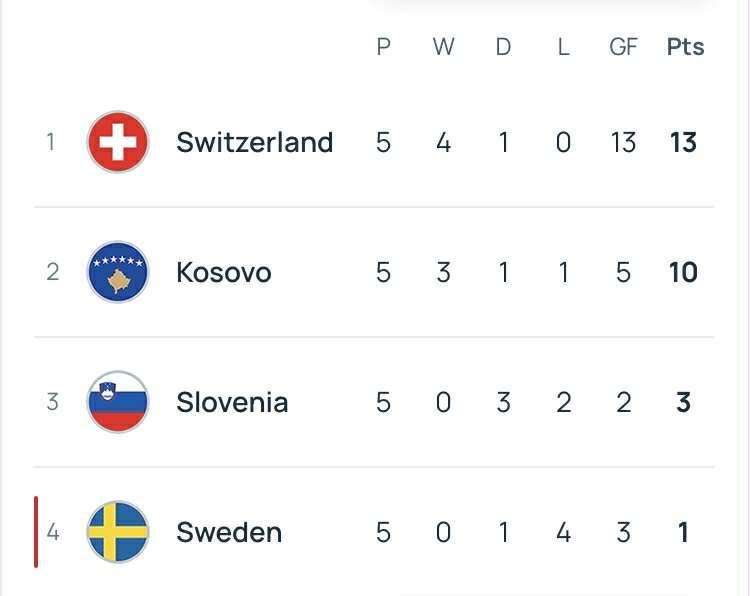Click the Pts column header
The height and width of the screenshot is (596, 750).
(x=685, y=47)
